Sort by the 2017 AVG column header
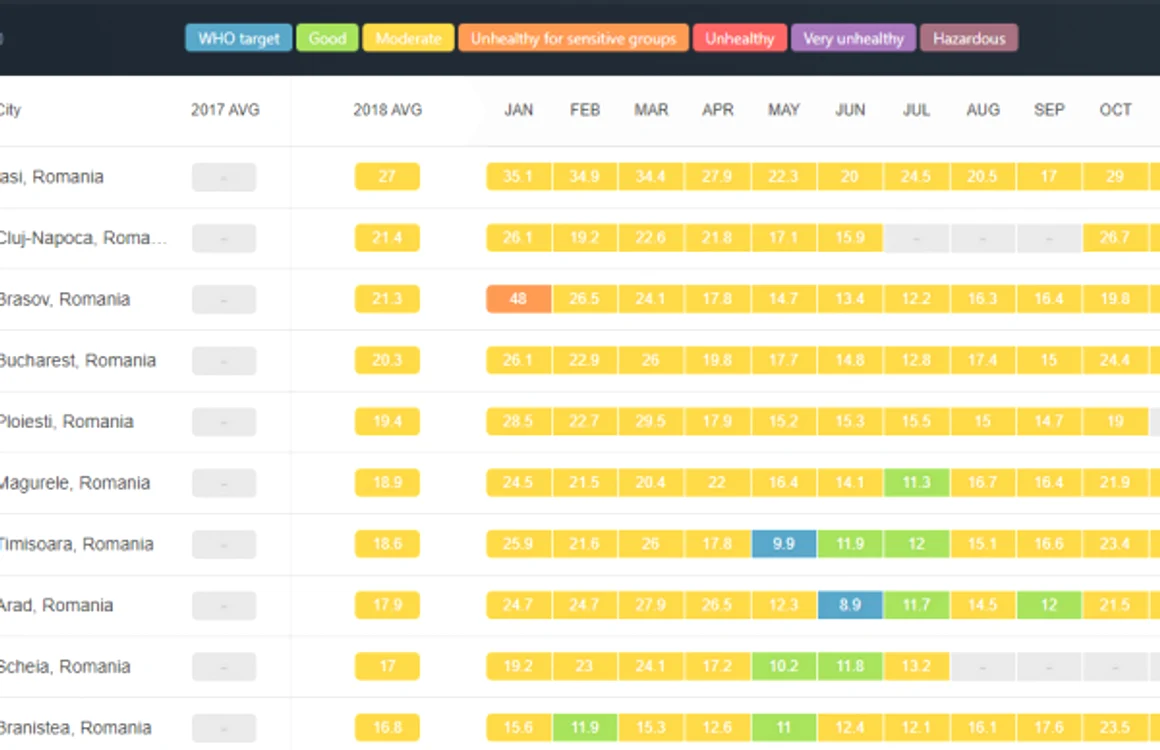 pos(225,110)
